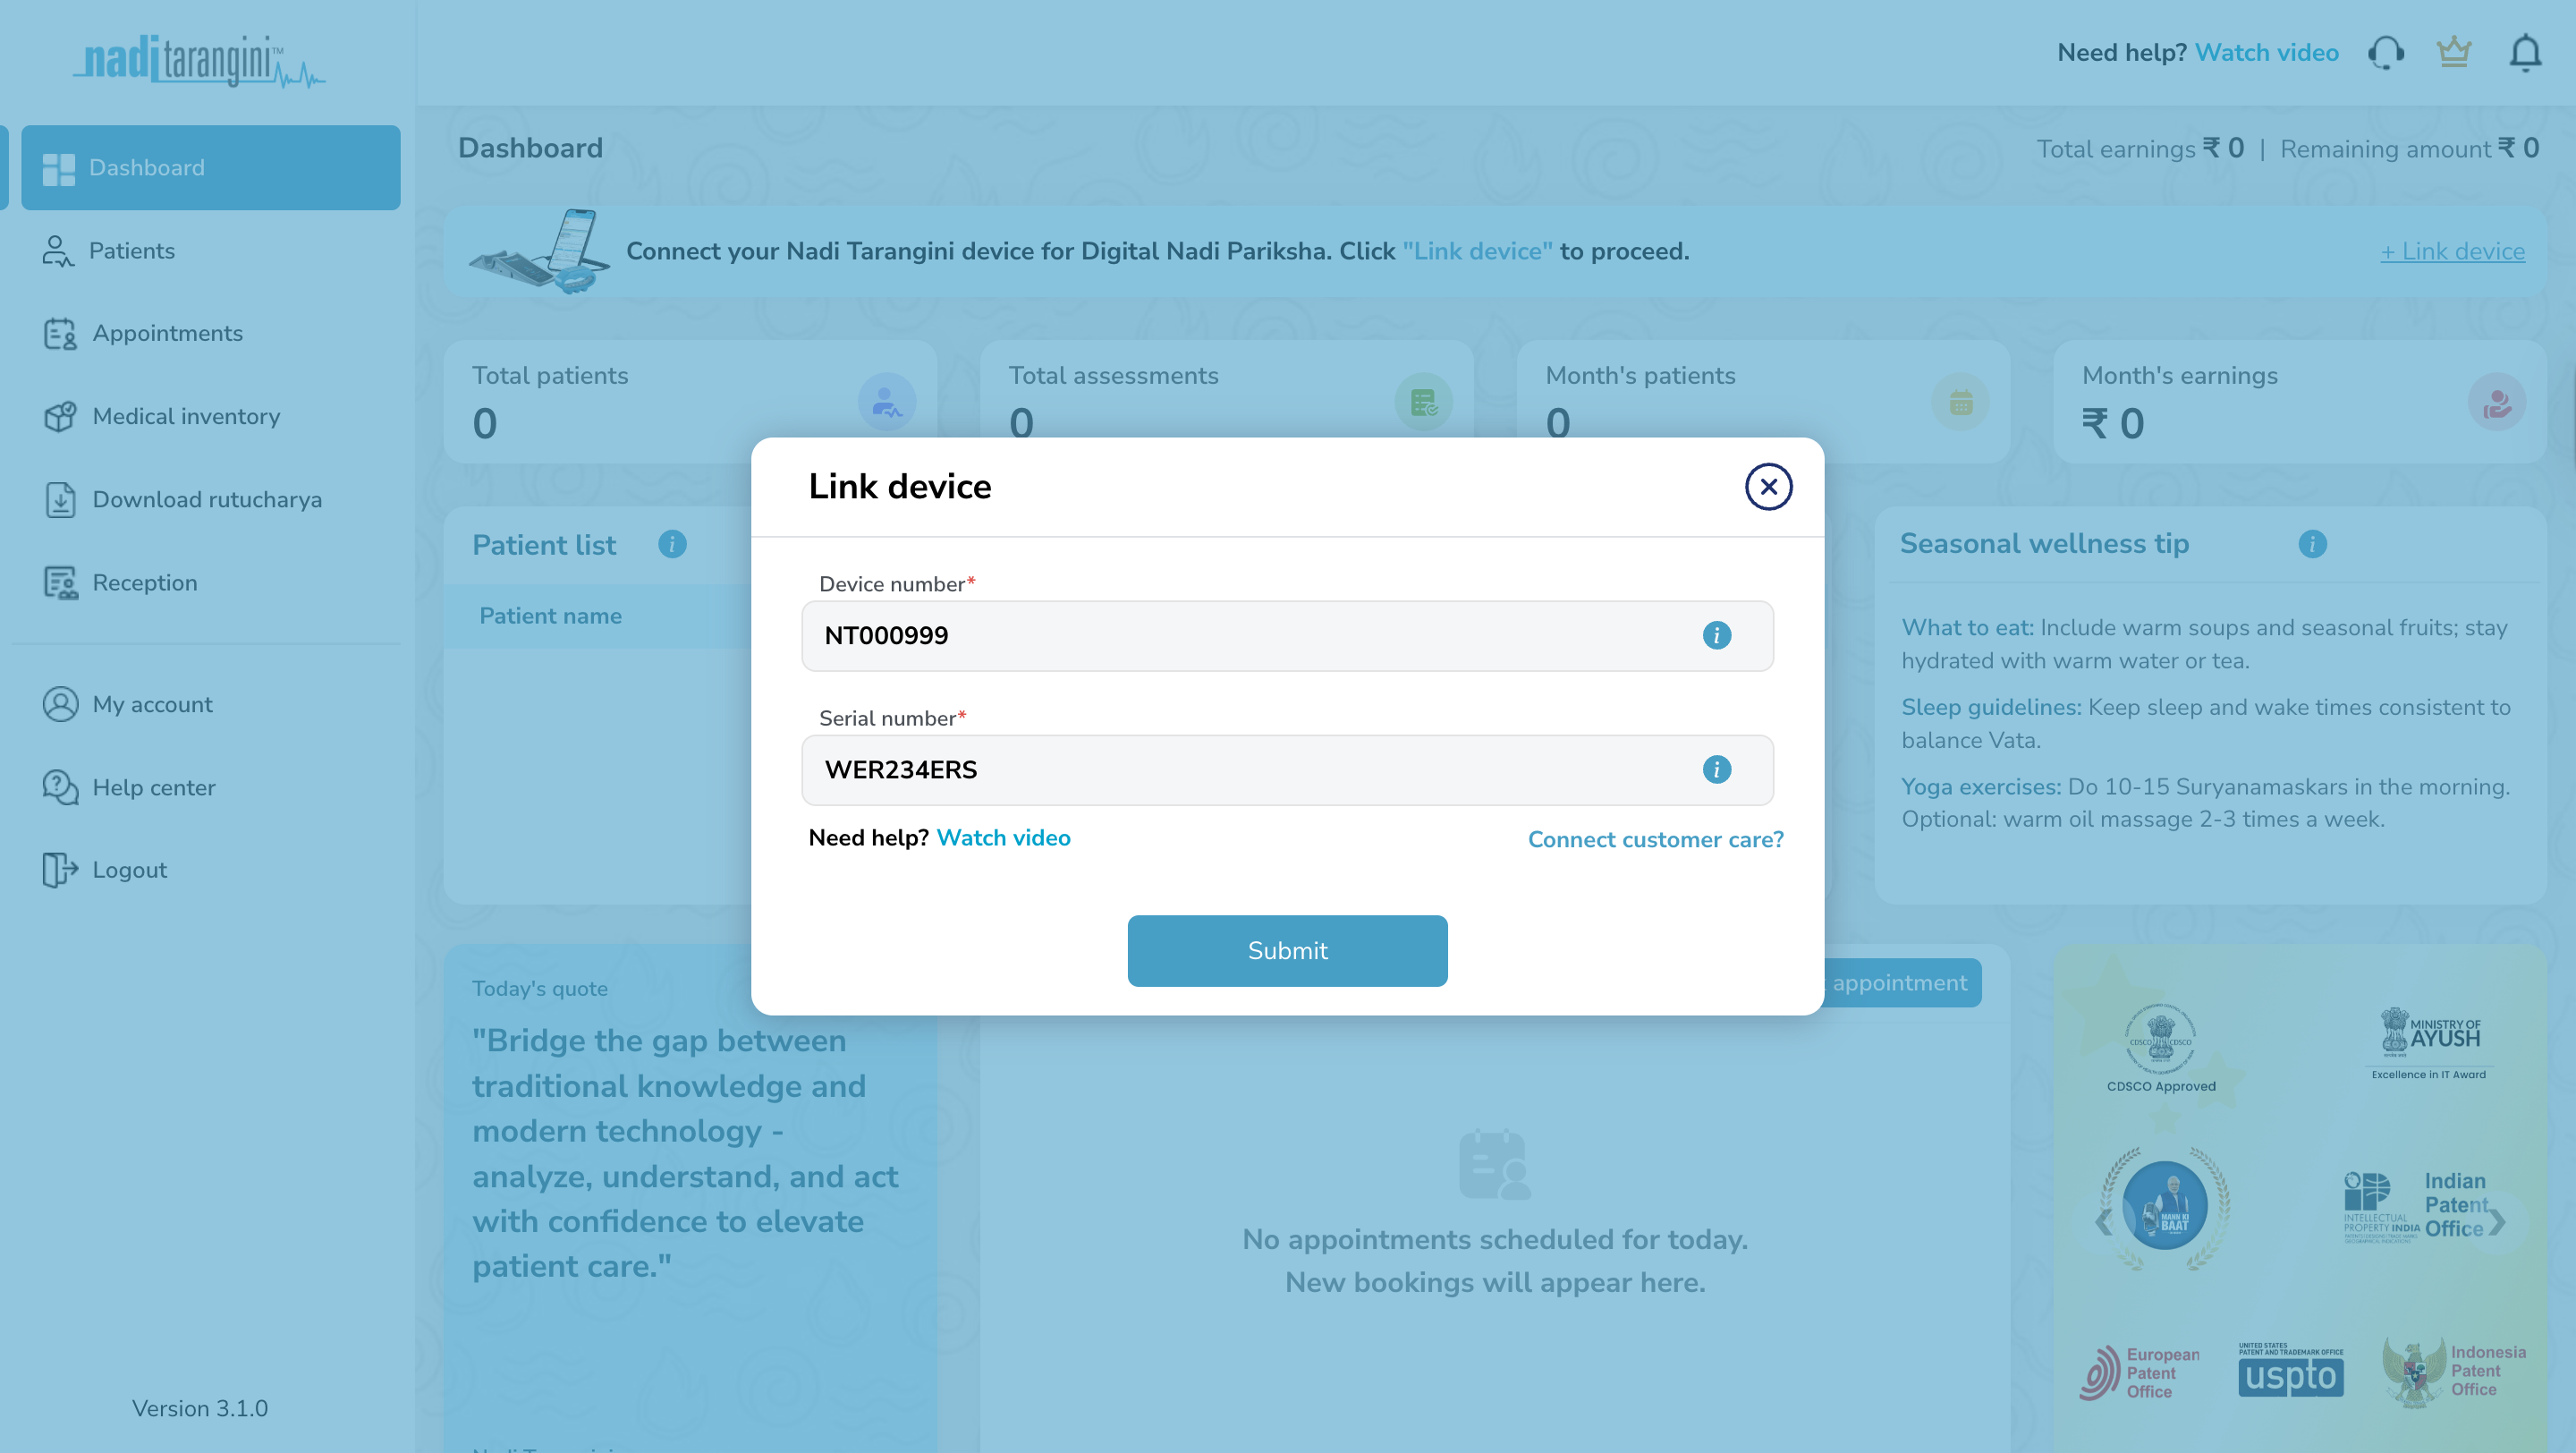Click the Serial number info icon
The width and height of the screenshot is (2576, 1453).
coord(1716,769)
